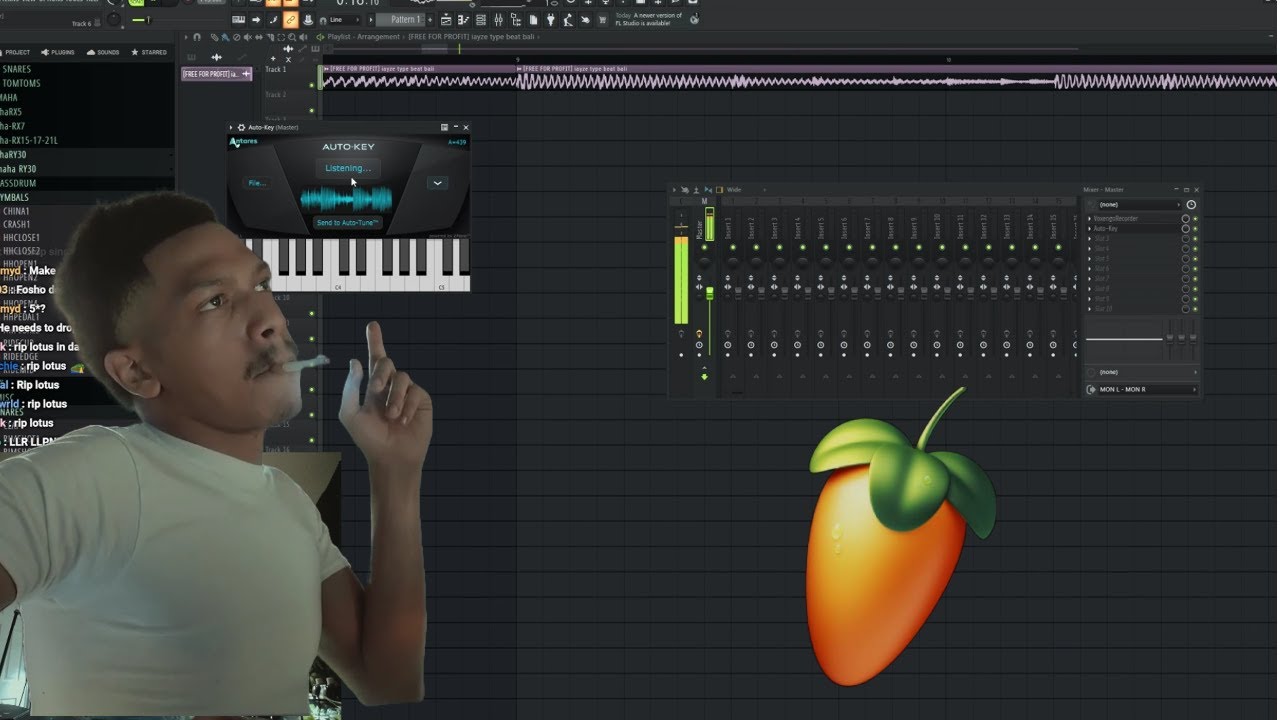
Task: Switch to the SOUNDS browser tab
Action: point(104,52)
